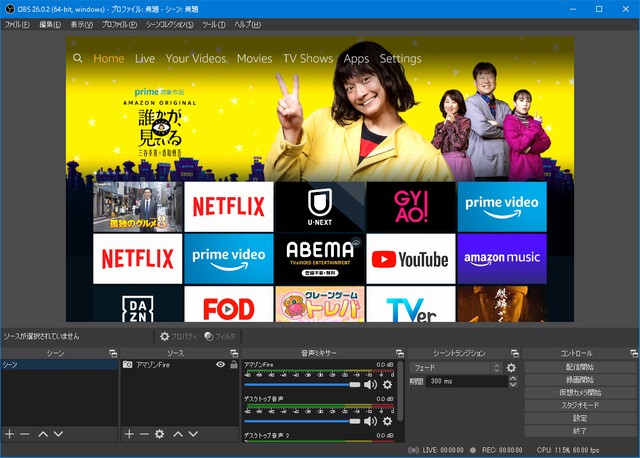Click the search magnifier in Fire TV preview
Viewport: 640px width, 458px height.
coord(78,58)
